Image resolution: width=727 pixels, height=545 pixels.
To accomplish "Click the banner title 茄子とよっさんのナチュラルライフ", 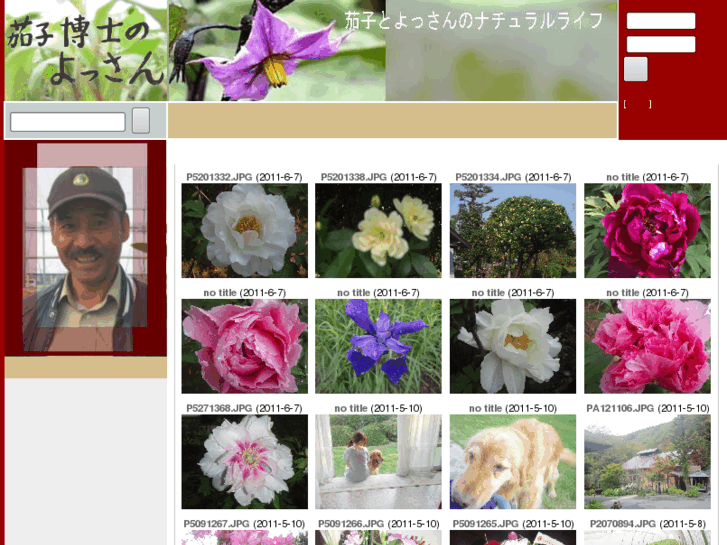I will (x=473, y=21).
